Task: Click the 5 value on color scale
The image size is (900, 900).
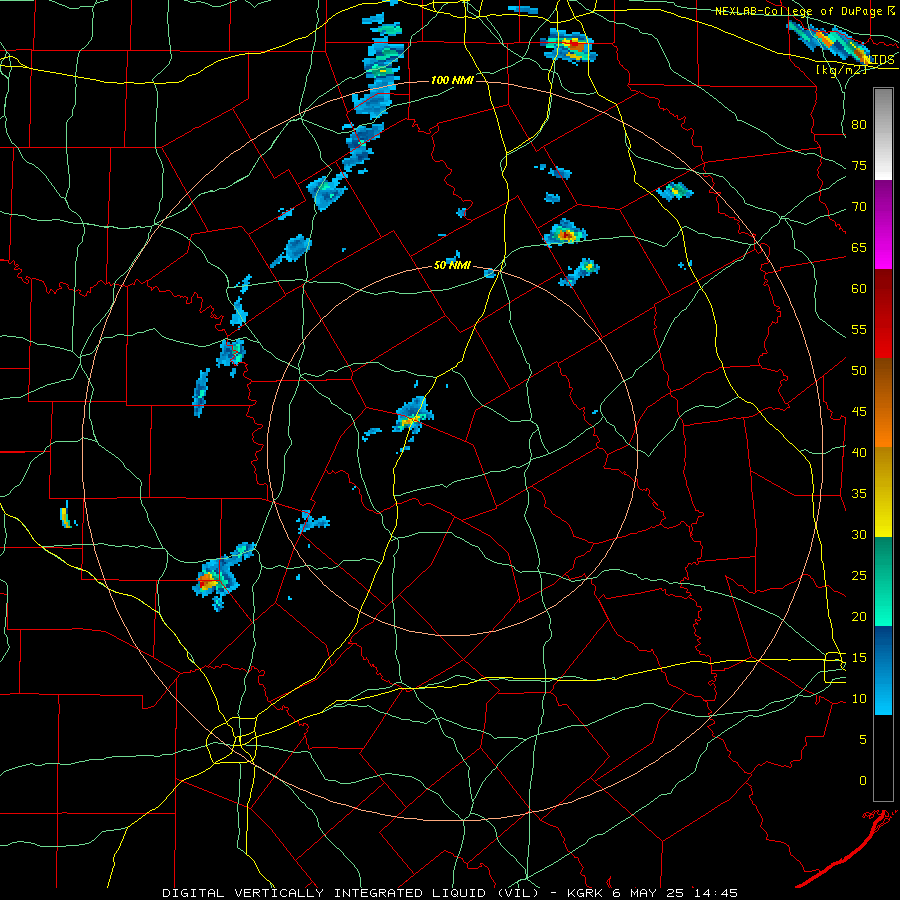Action: [863, 740]
